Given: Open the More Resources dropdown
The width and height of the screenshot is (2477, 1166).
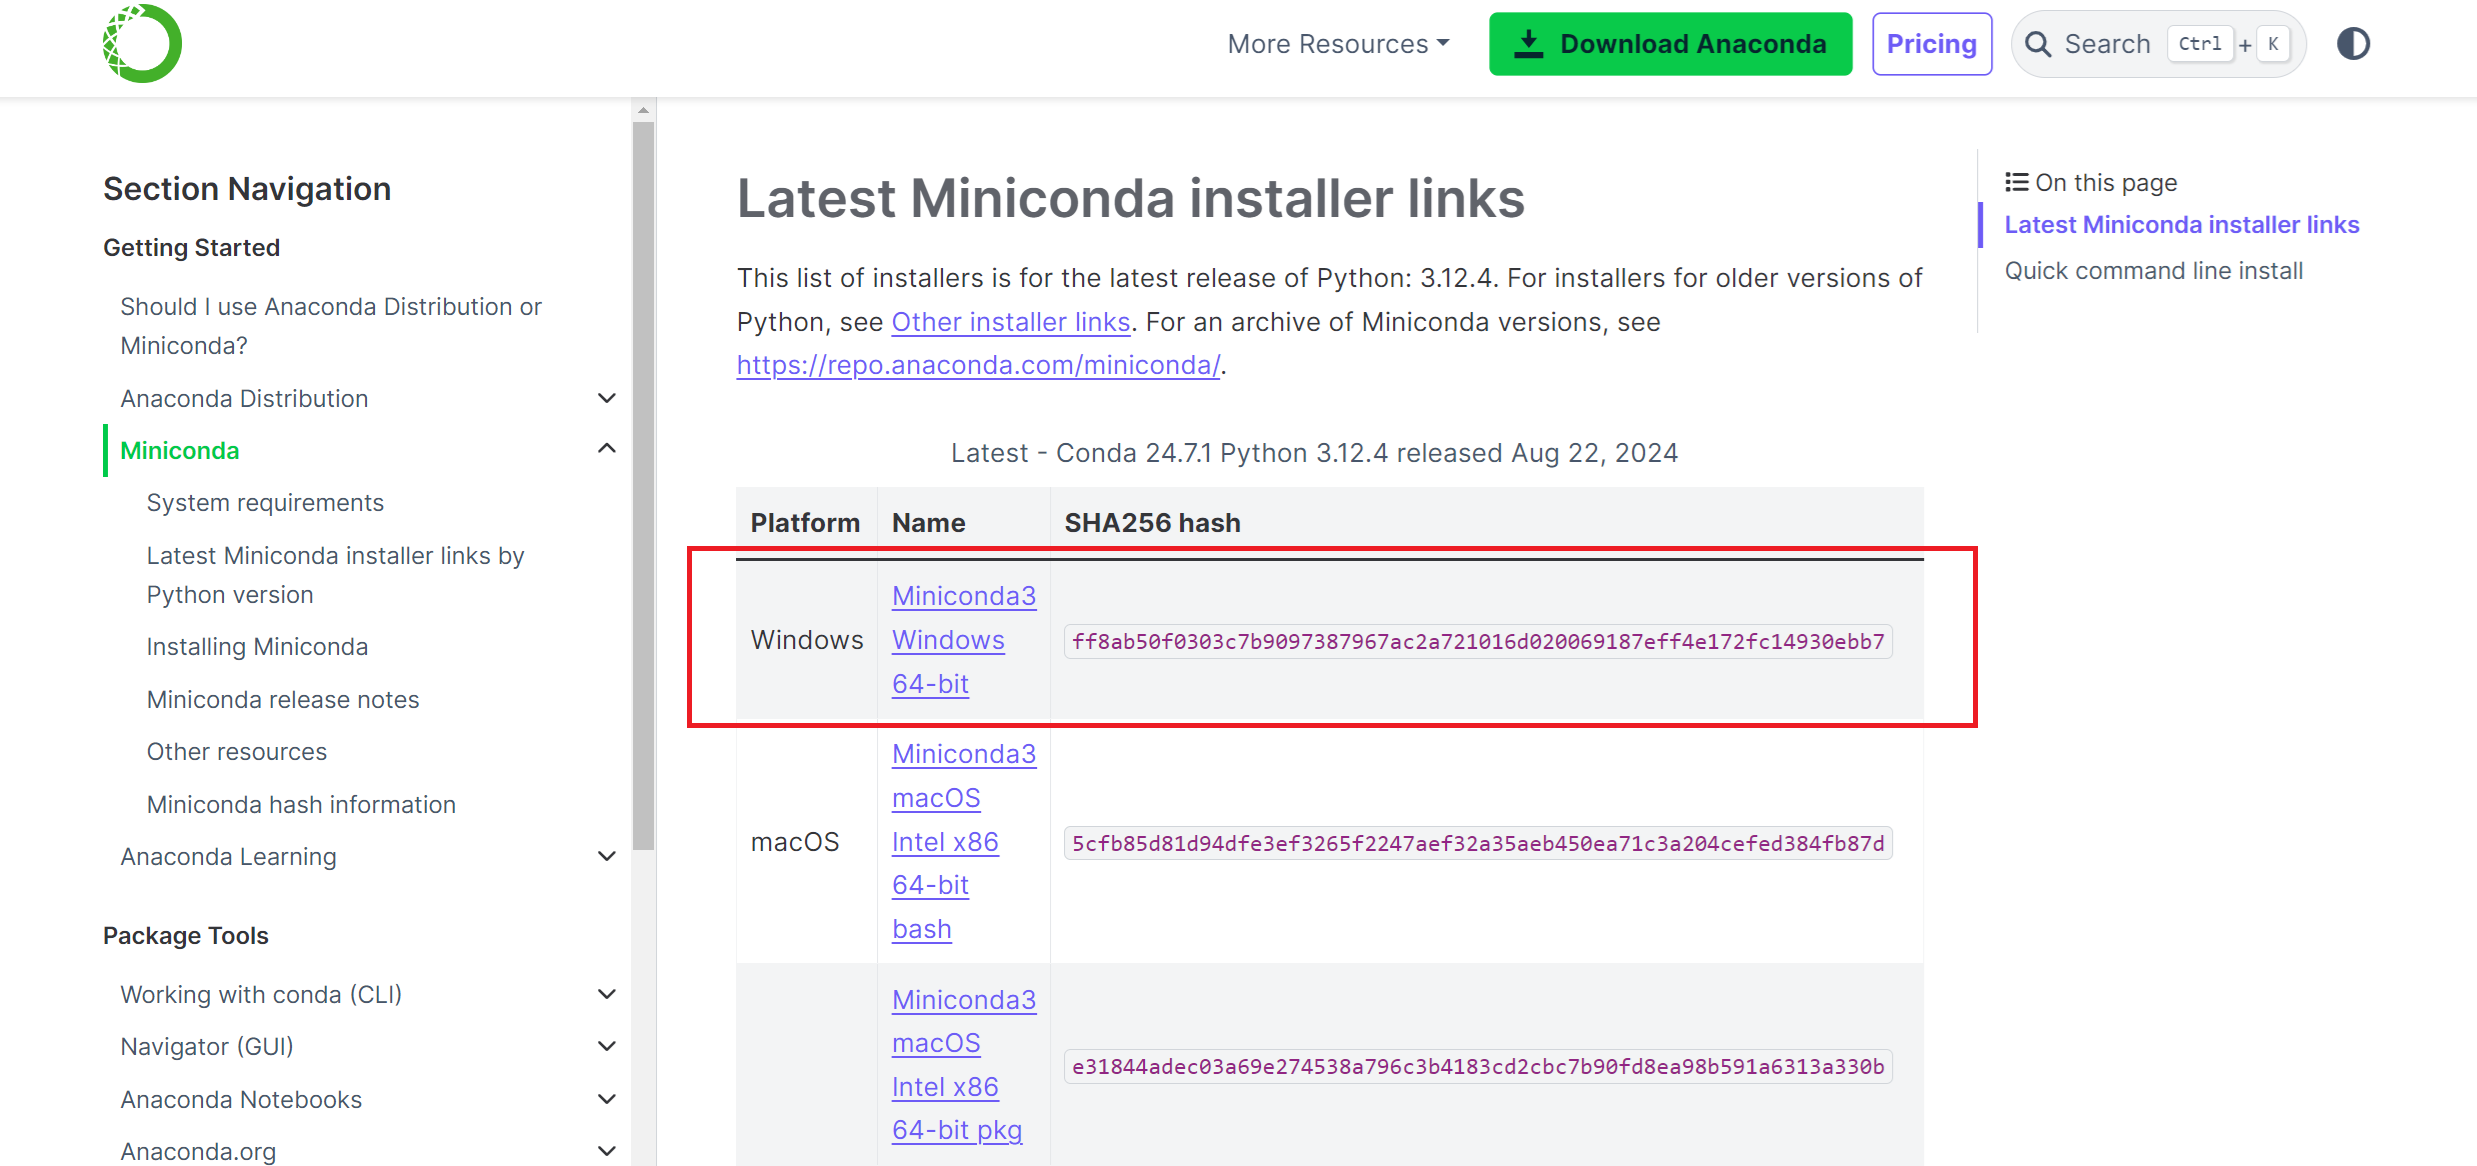Looking at the screenshot, I should pos(1337,44).
